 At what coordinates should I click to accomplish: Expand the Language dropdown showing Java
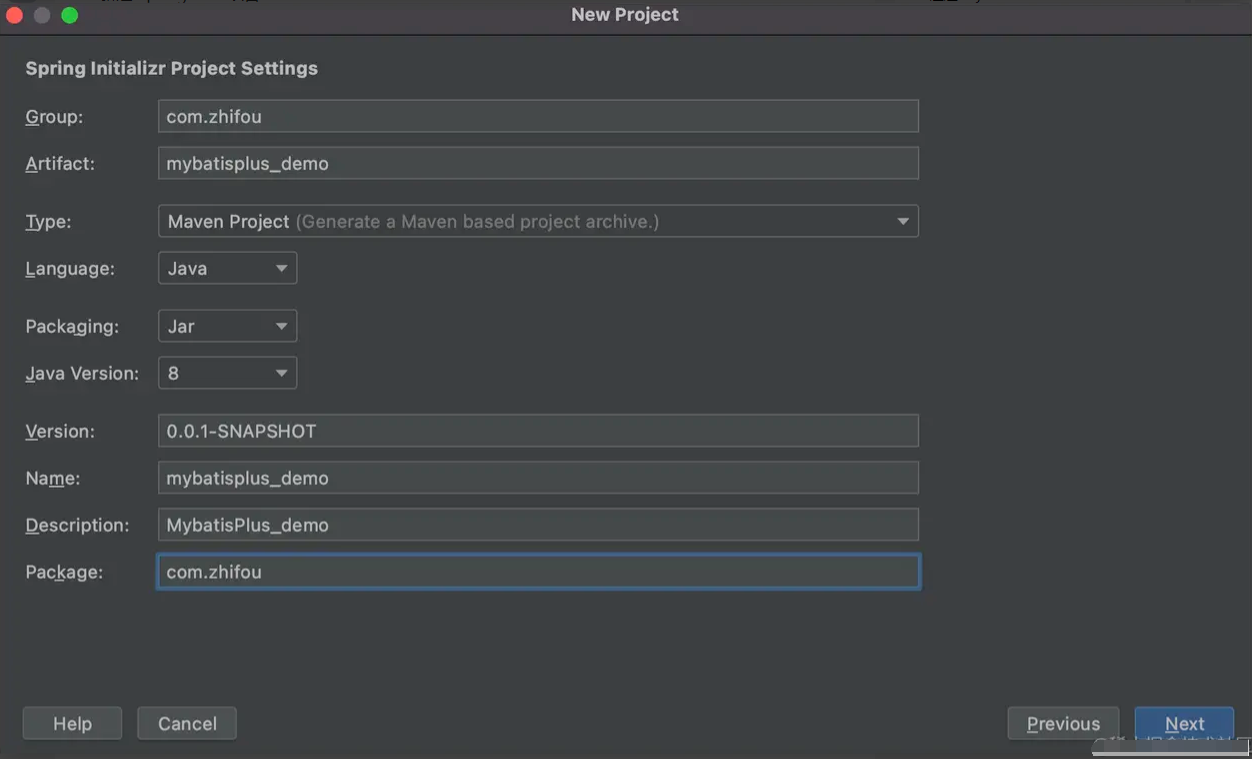click(227, 268)
